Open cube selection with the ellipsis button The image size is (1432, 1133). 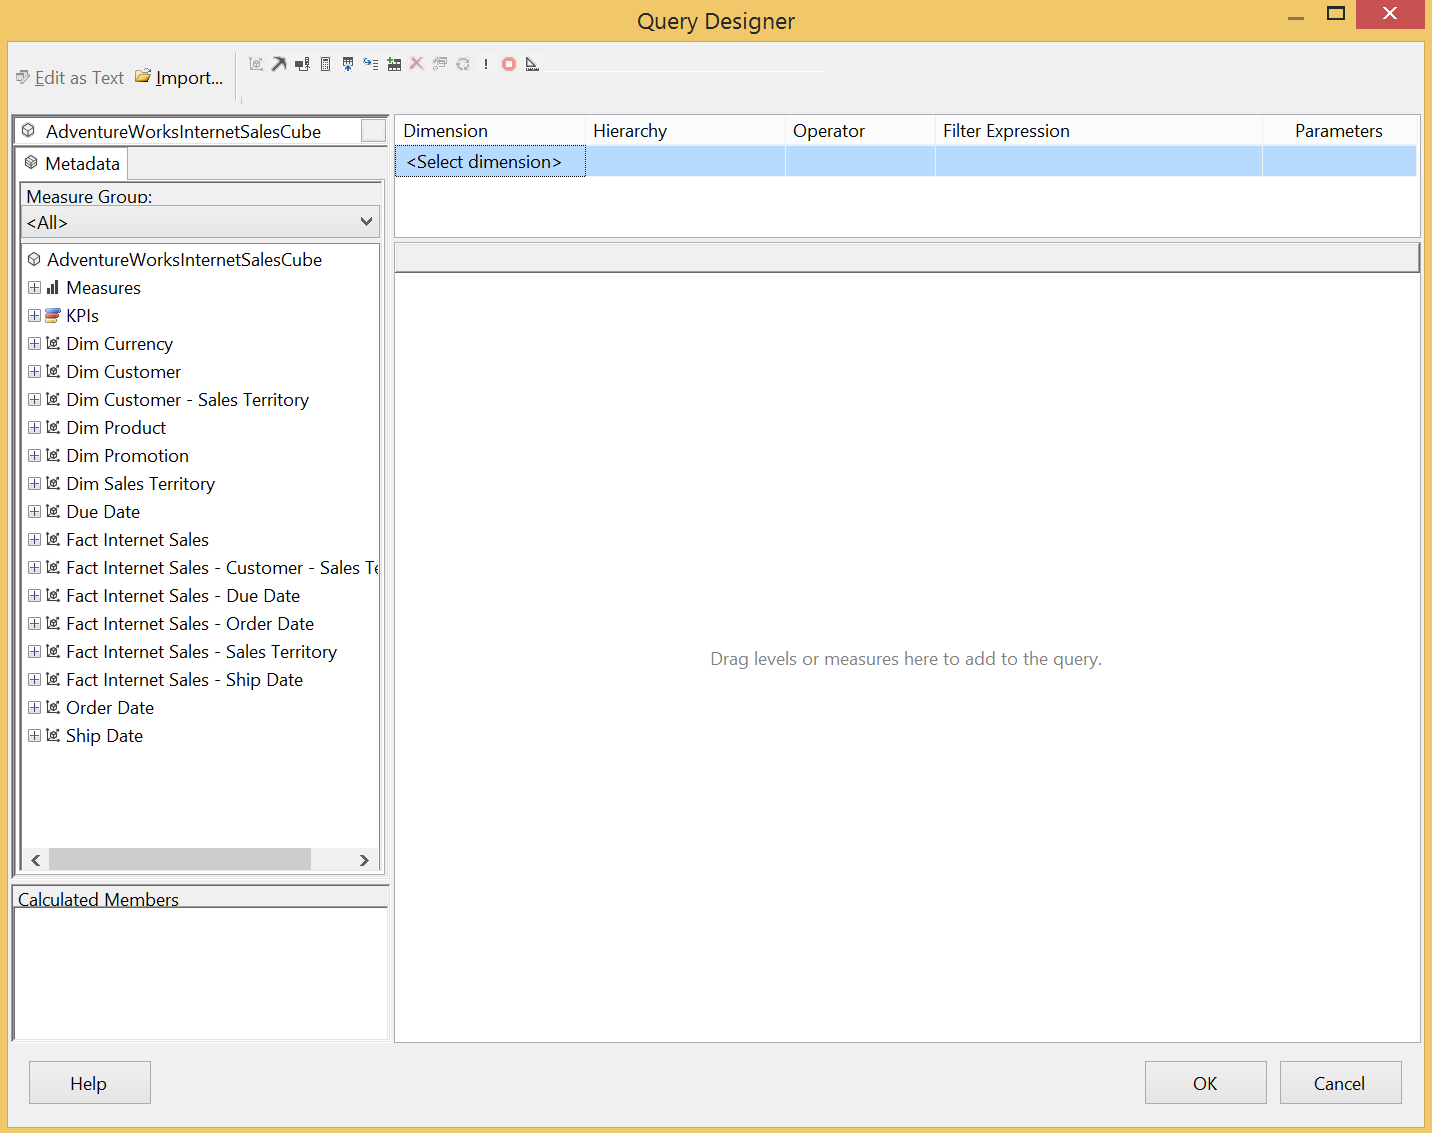point(373,131)
